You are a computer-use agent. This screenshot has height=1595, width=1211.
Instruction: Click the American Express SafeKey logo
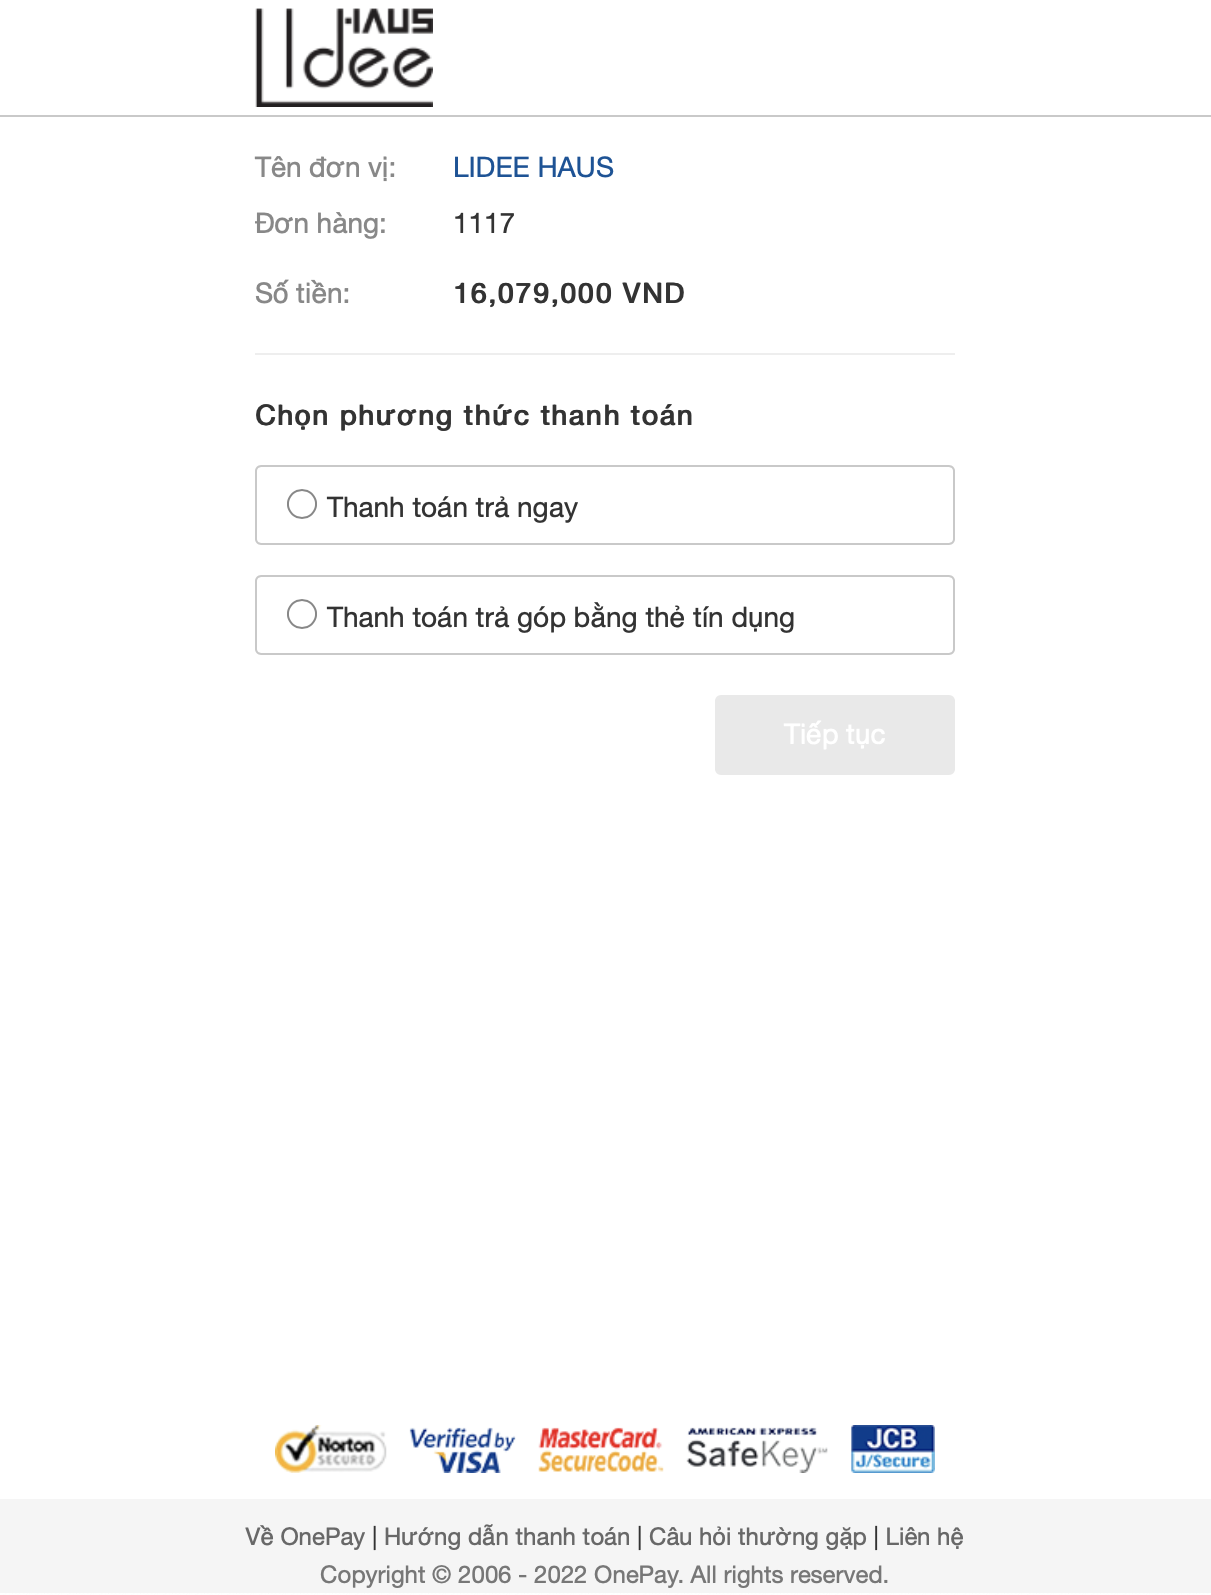pos(757,1449)
